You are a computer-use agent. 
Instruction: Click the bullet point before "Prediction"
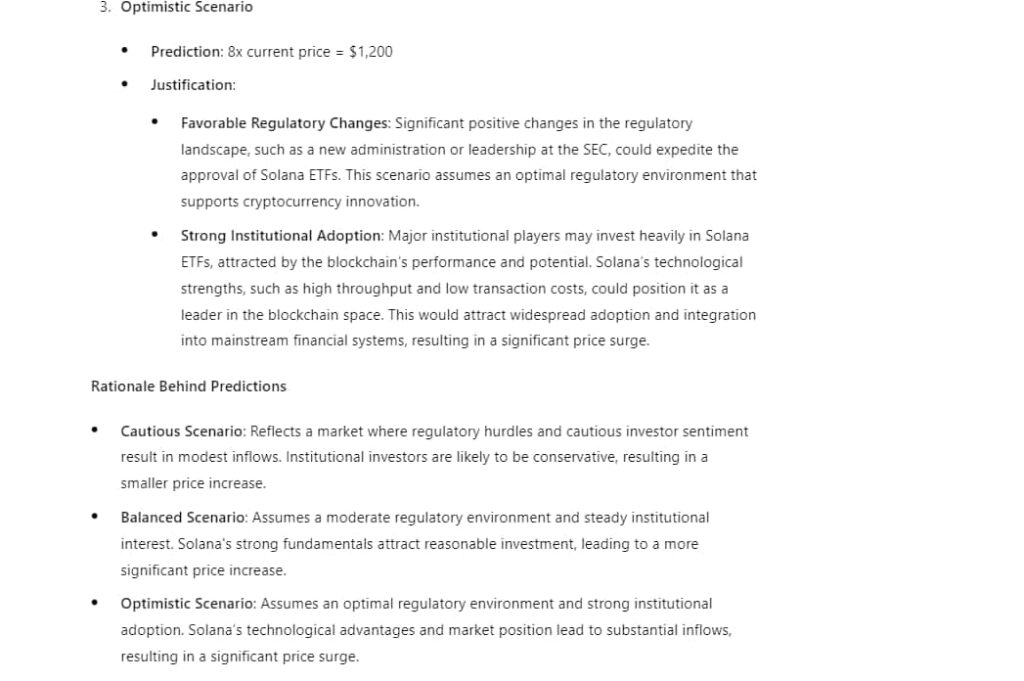pyautogui.click(x=124, y=51)
